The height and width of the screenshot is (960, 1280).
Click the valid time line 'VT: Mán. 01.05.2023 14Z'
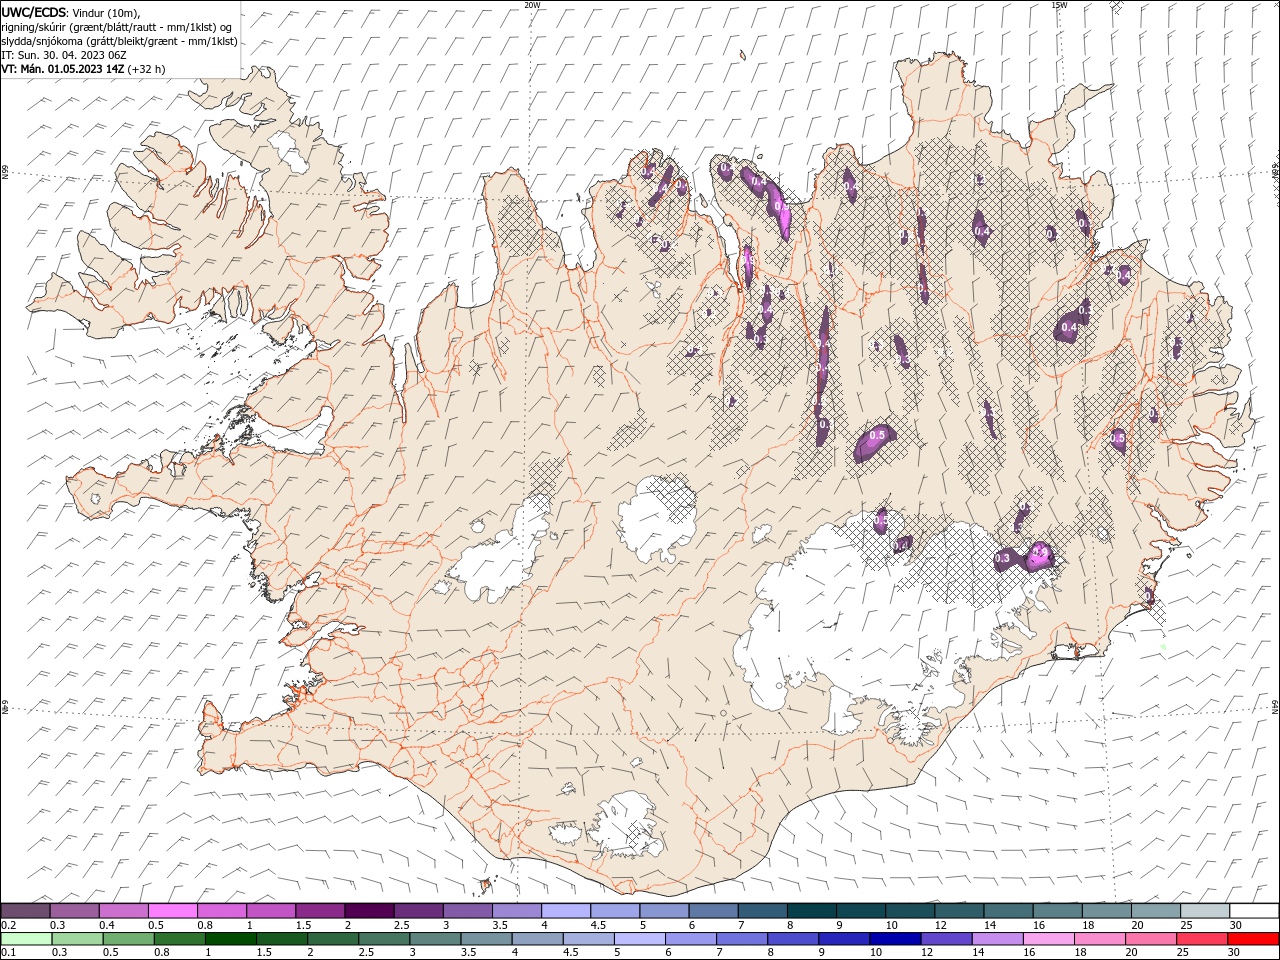tap(63, 69)
